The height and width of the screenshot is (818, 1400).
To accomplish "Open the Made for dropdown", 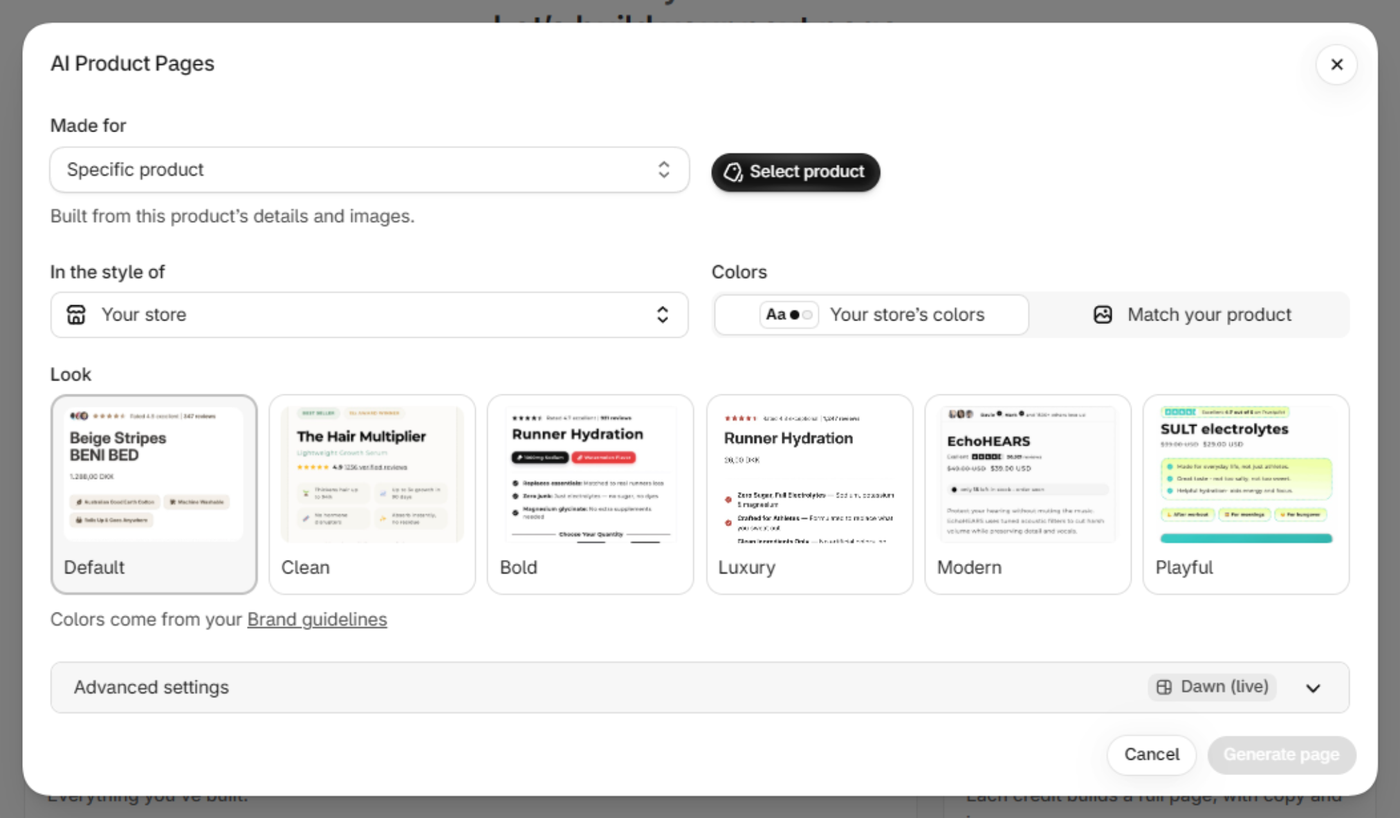I will (x=370, y=170).
